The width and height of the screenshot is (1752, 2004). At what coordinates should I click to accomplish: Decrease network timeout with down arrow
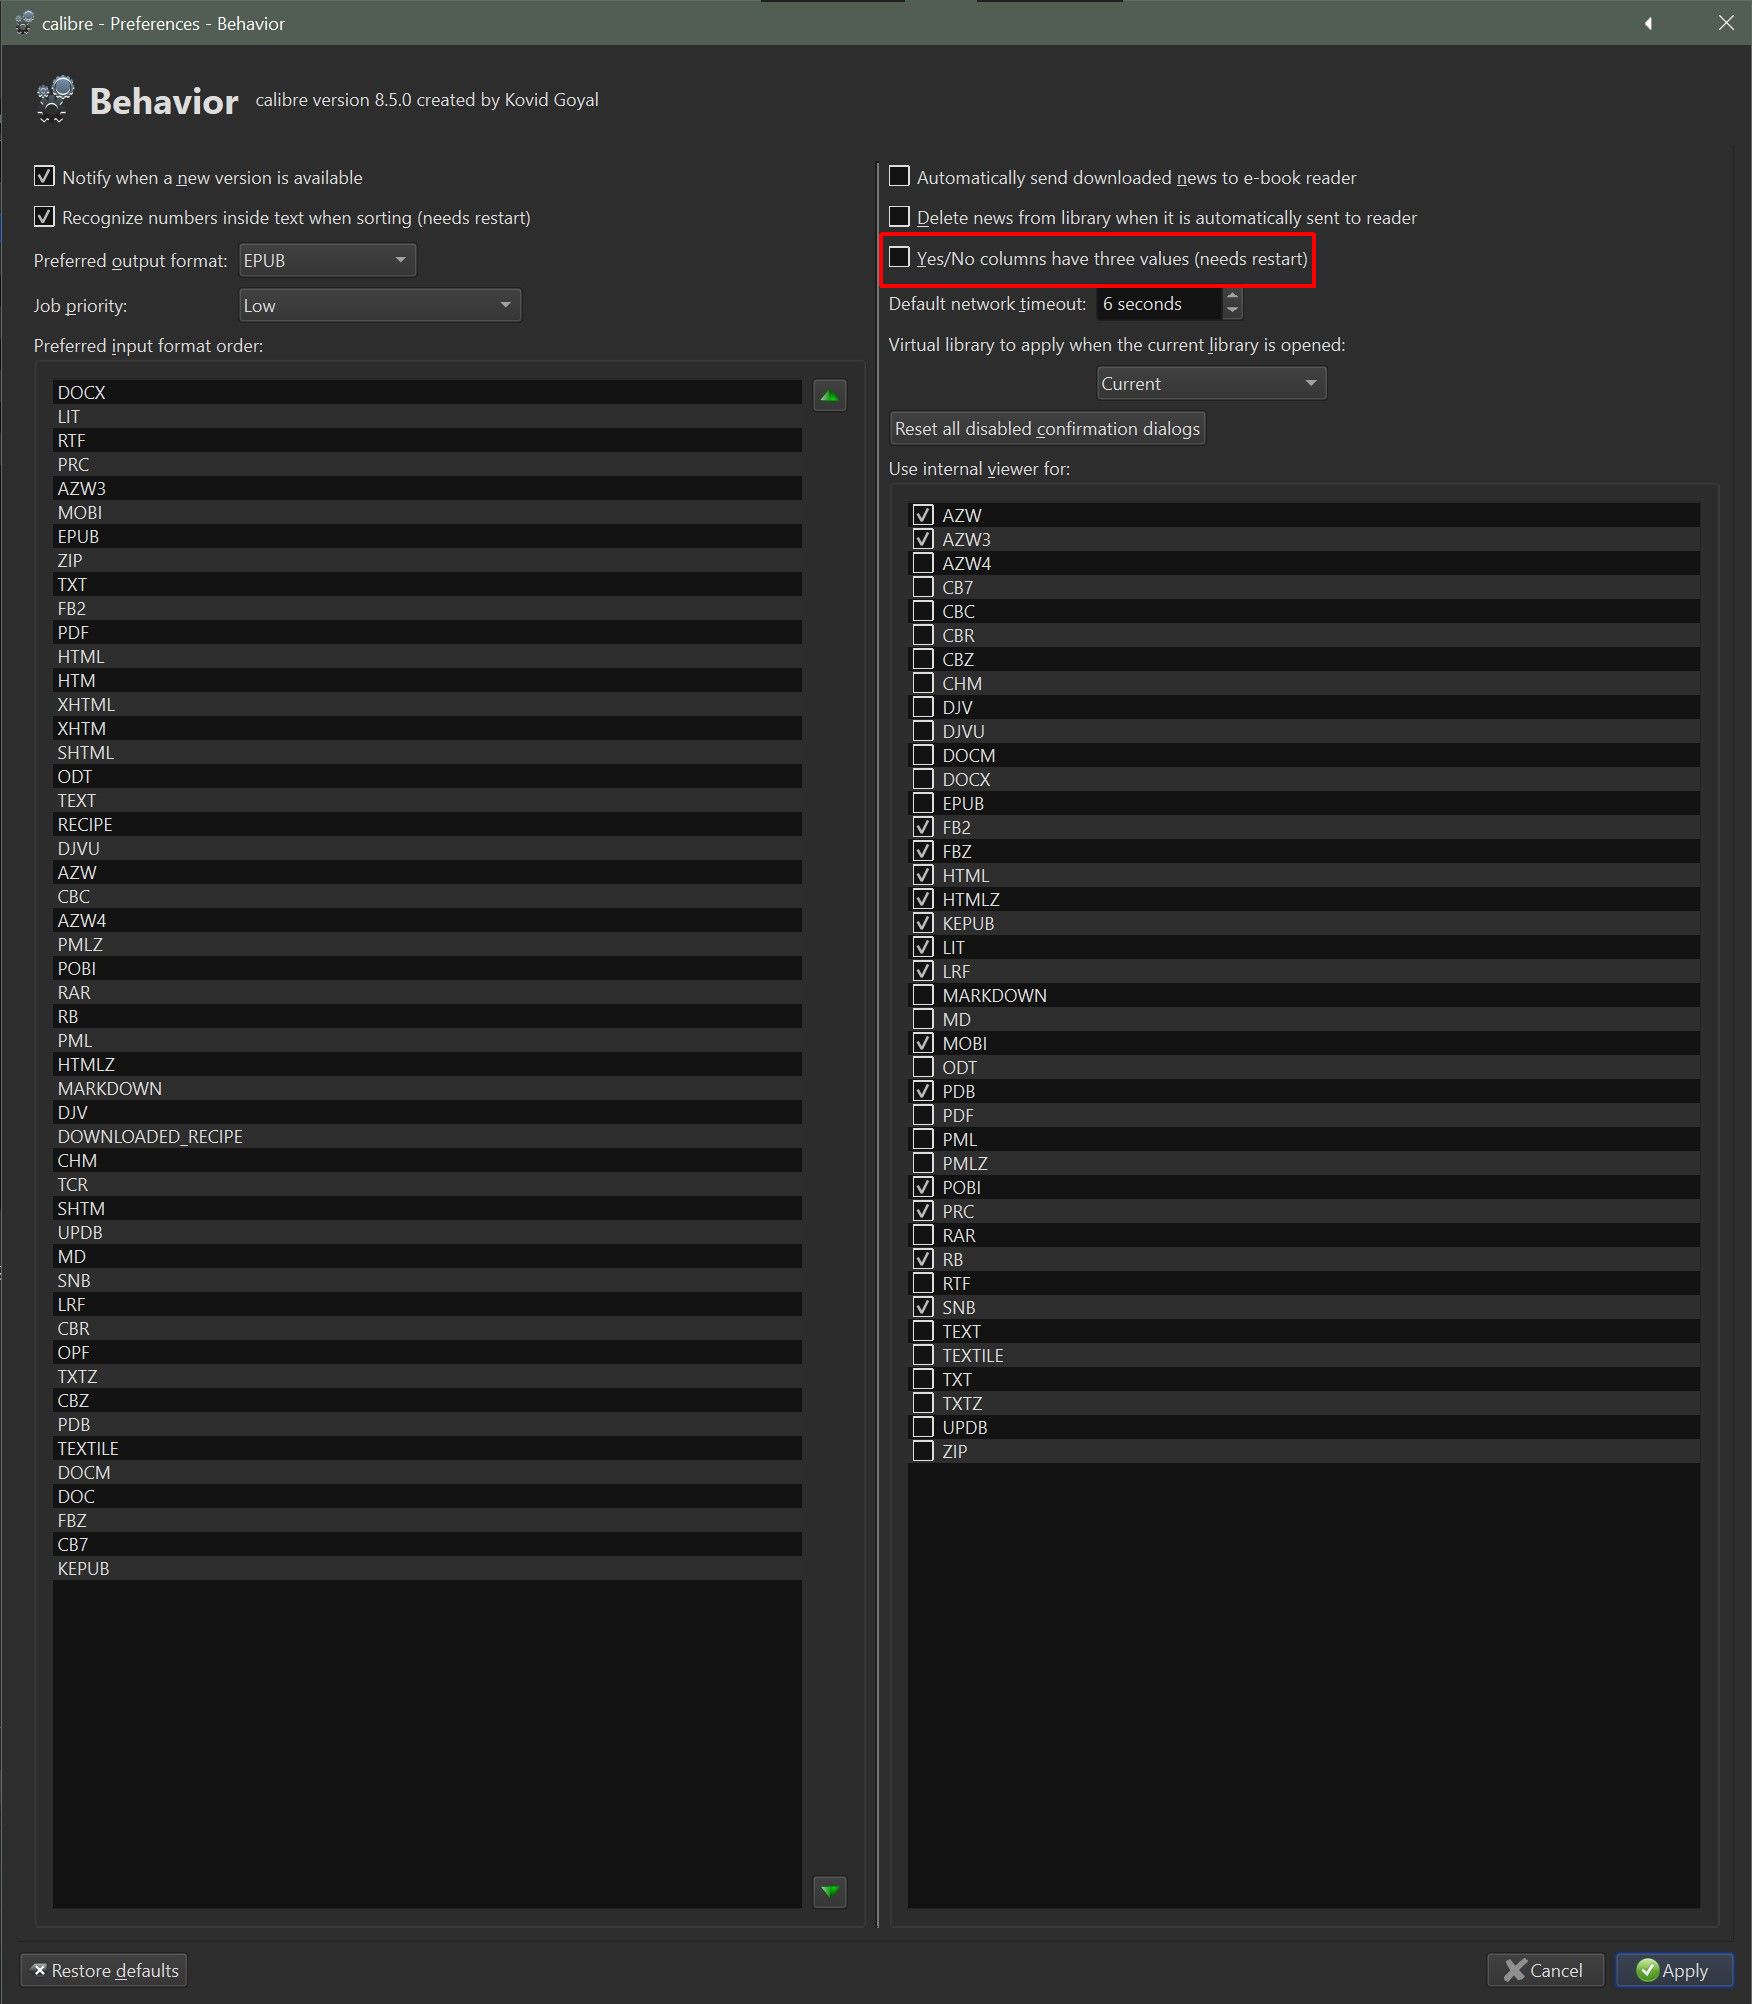1232,311
